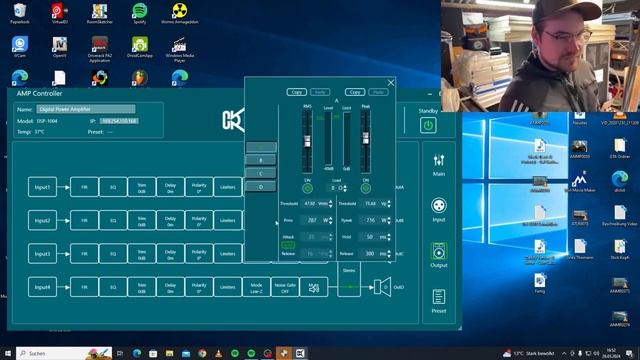Click the Peak Threshold value field
The width and height of the screenshot is (640, 360).
click(x=371, y=203)
